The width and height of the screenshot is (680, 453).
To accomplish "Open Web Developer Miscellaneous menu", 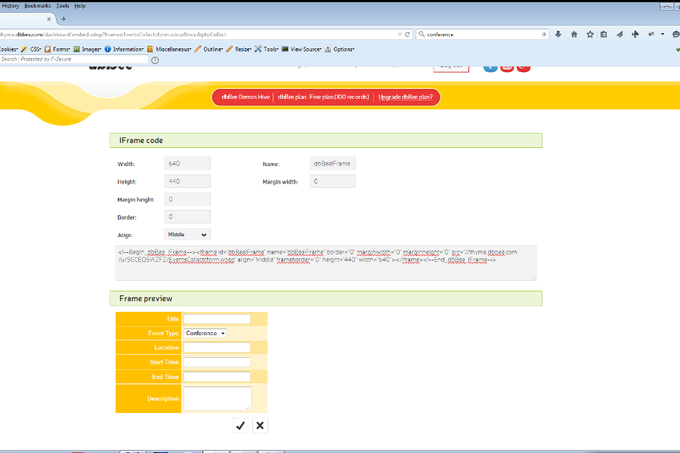I will coord(169,49).
